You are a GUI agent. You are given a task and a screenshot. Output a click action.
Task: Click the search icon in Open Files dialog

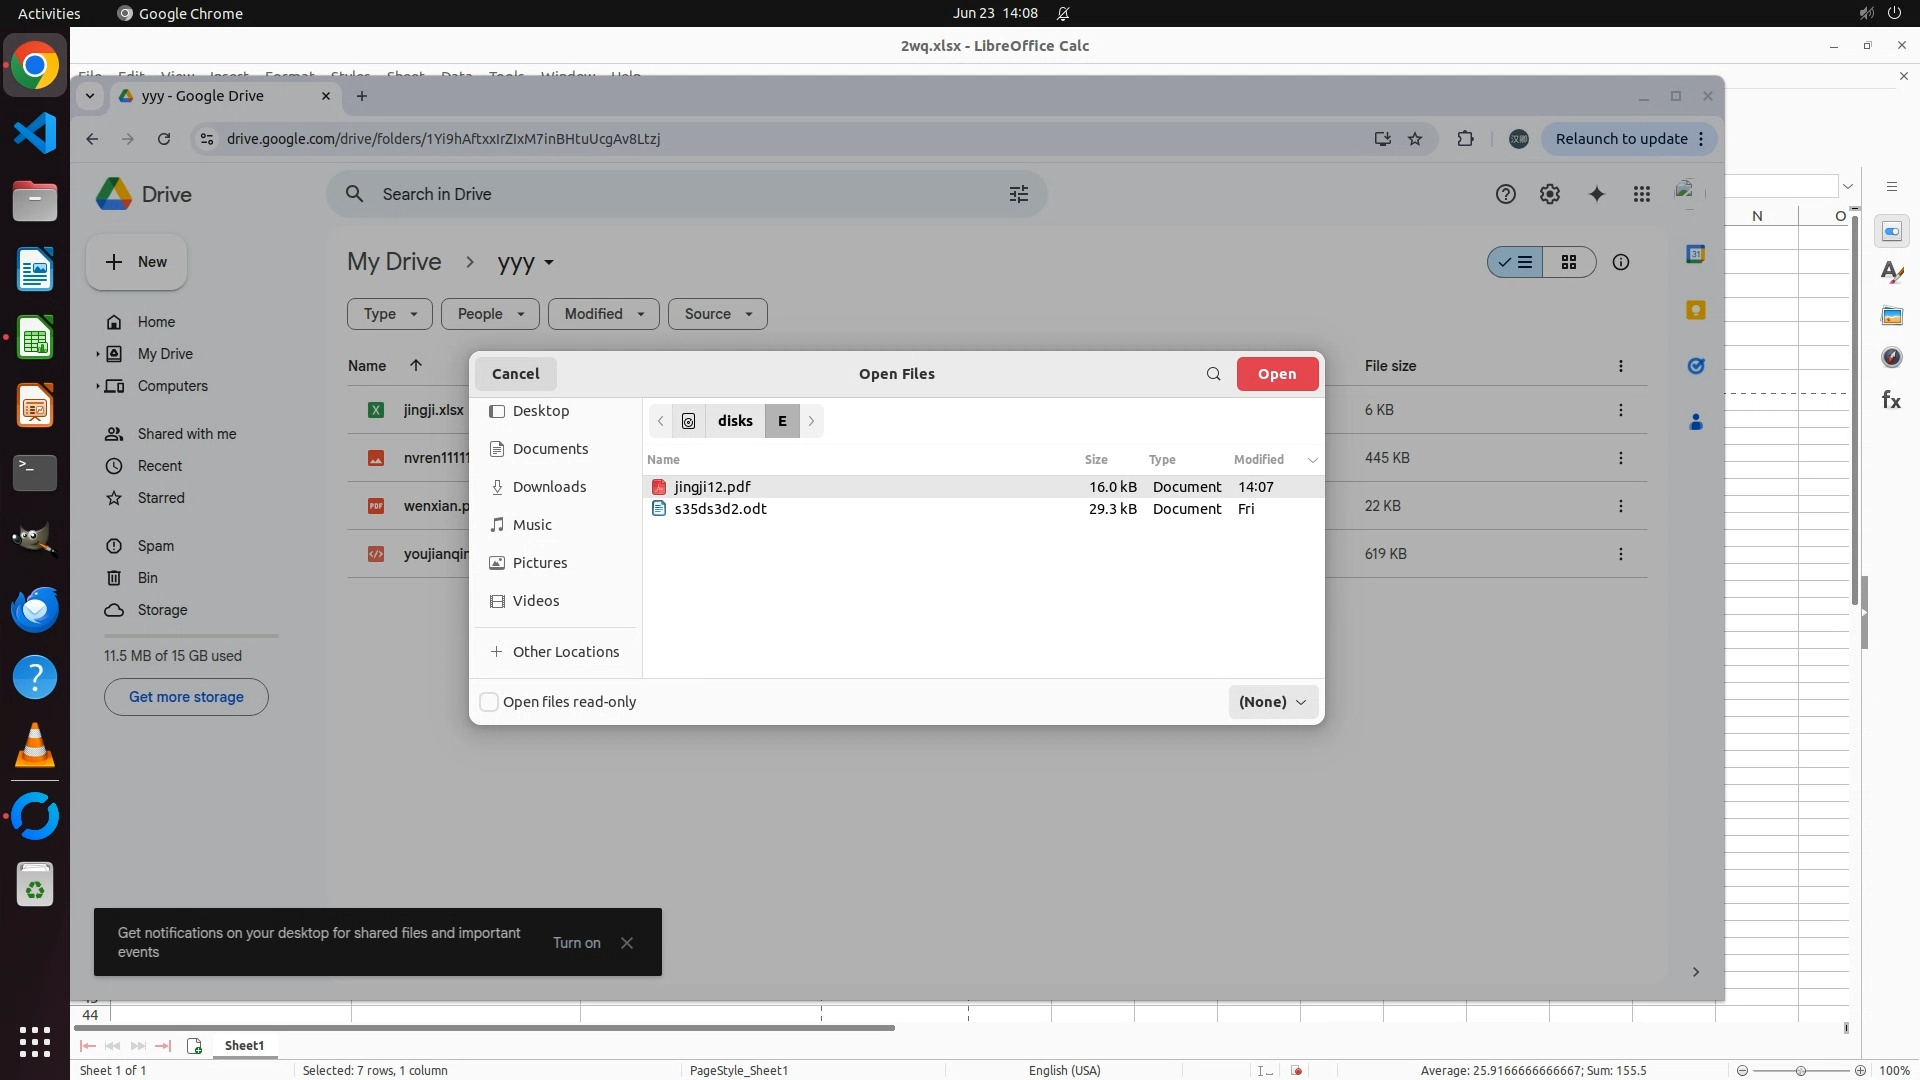(1213, 374)
